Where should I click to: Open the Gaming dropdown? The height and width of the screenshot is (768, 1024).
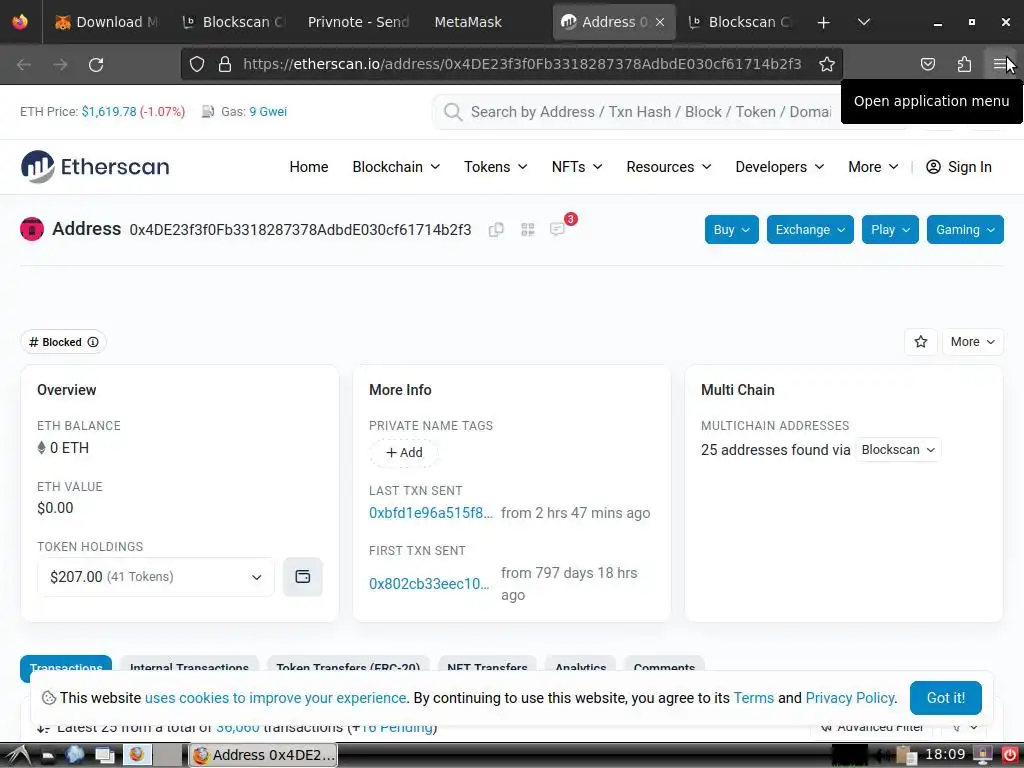(965, 230)
